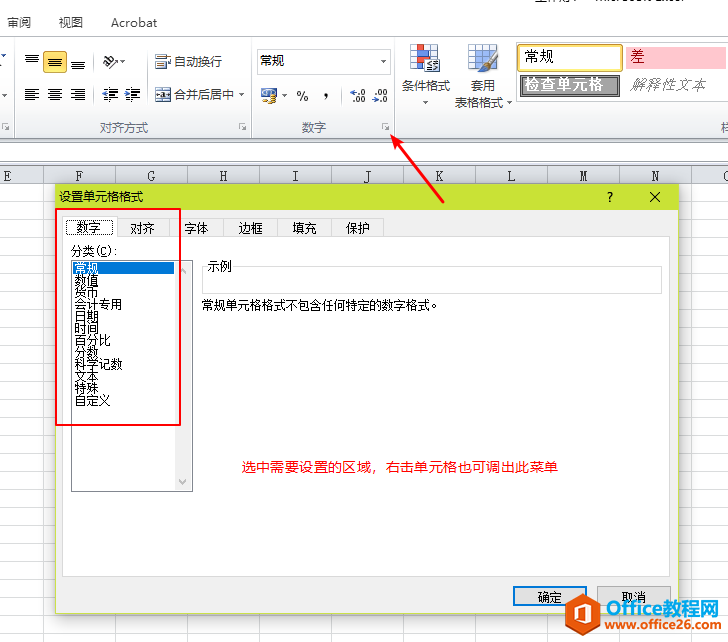Toggle the middle align button

point(55,62)
